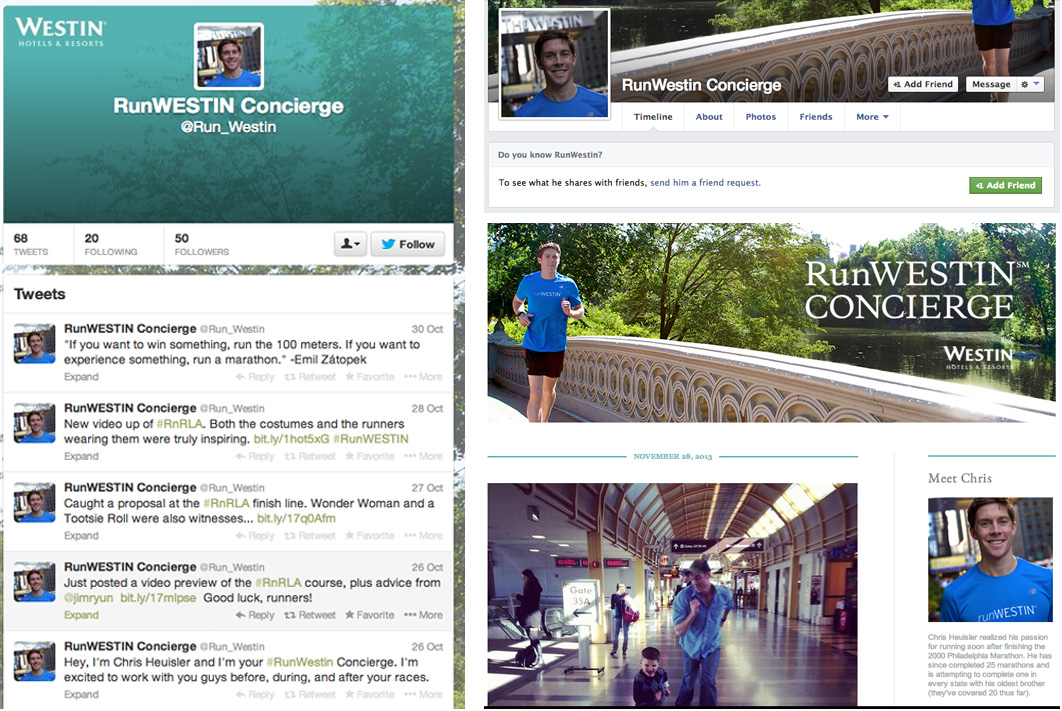Open the Twitter profile picture
This screenshot has width=1062, height=711.
229,56
